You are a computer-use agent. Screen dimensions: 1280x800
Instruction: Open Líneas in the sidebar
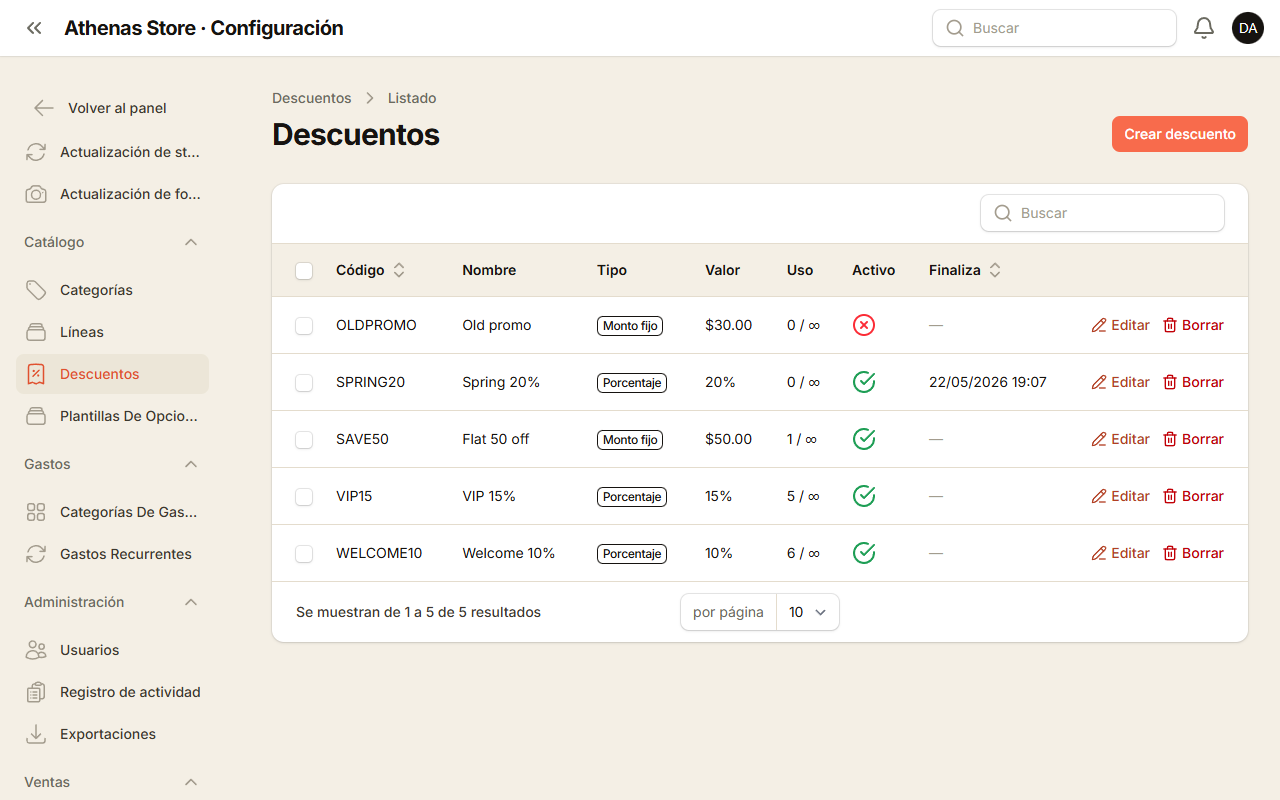click(112, 332)
